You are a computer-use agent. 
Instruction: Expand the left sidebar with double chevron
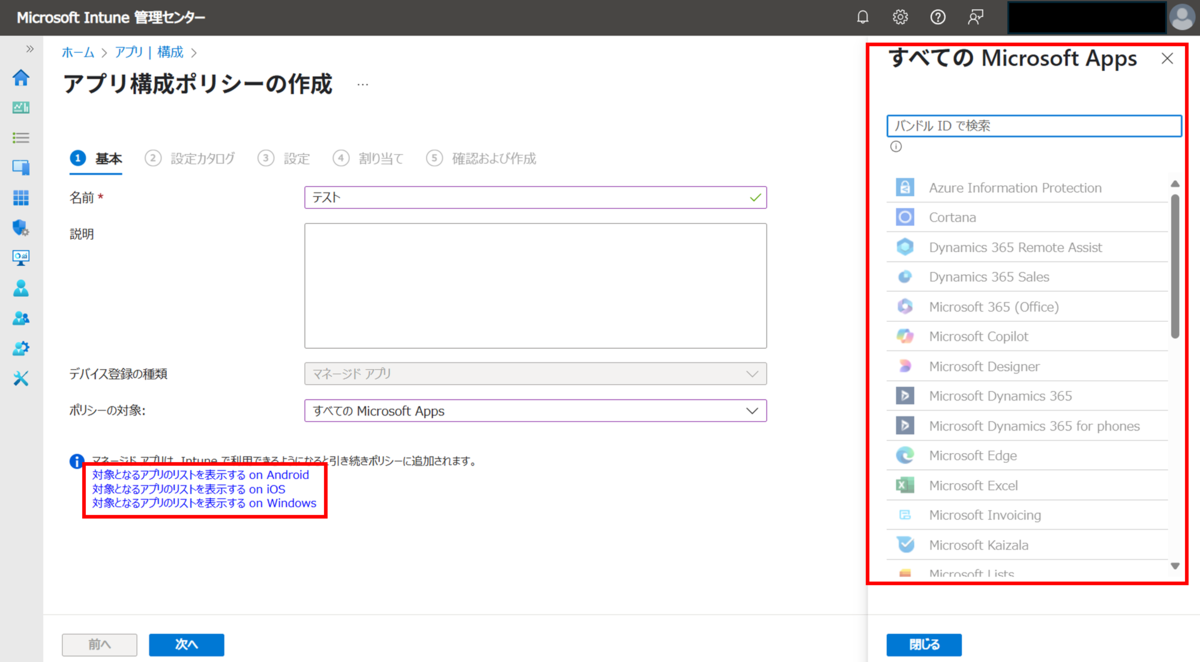29,49
